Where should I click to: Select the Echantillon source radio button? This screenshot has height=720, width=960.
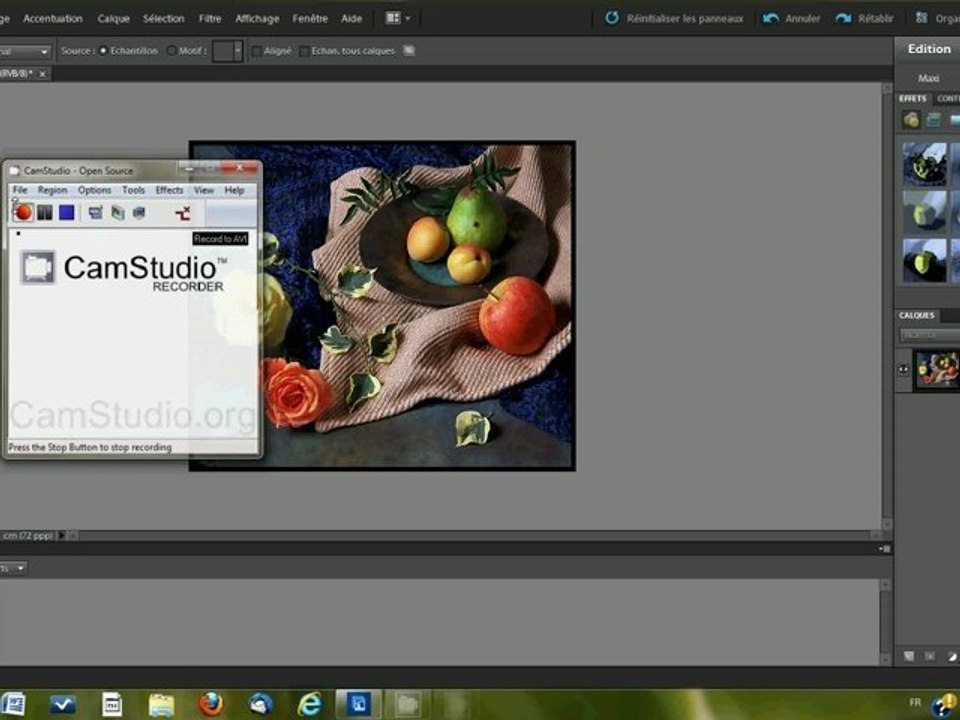[104, 51]
